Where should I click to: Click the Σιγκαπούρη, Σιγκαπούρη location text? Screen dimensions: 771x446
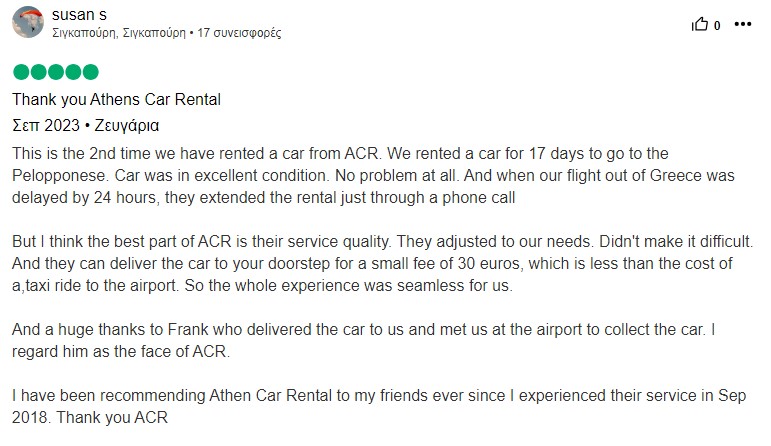click(119, 33)
